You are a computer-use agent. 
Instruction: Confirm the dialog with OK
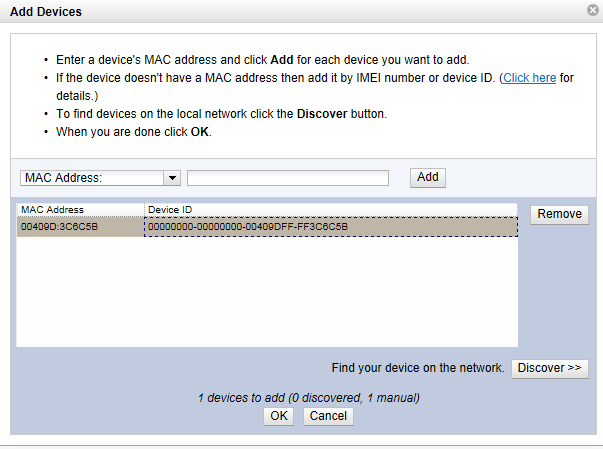(279, 416)
